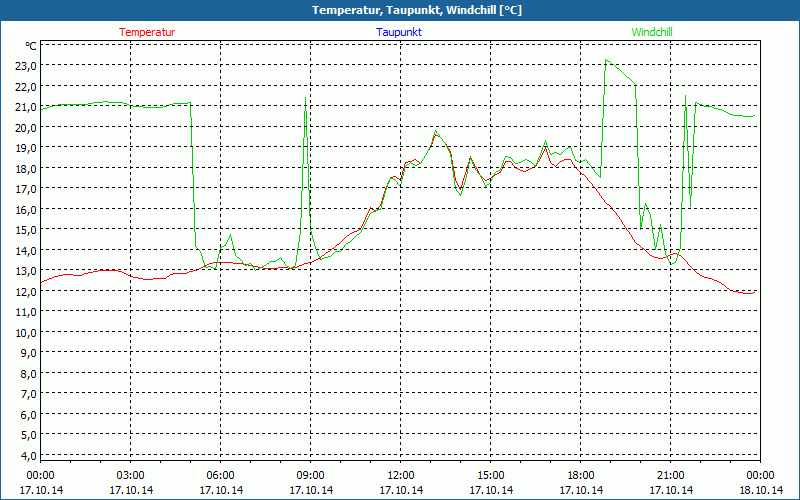The height and width of the screenshot is (500, 800).
Task: Click the 16,0 y-axis value
Action: click(27, 209)
